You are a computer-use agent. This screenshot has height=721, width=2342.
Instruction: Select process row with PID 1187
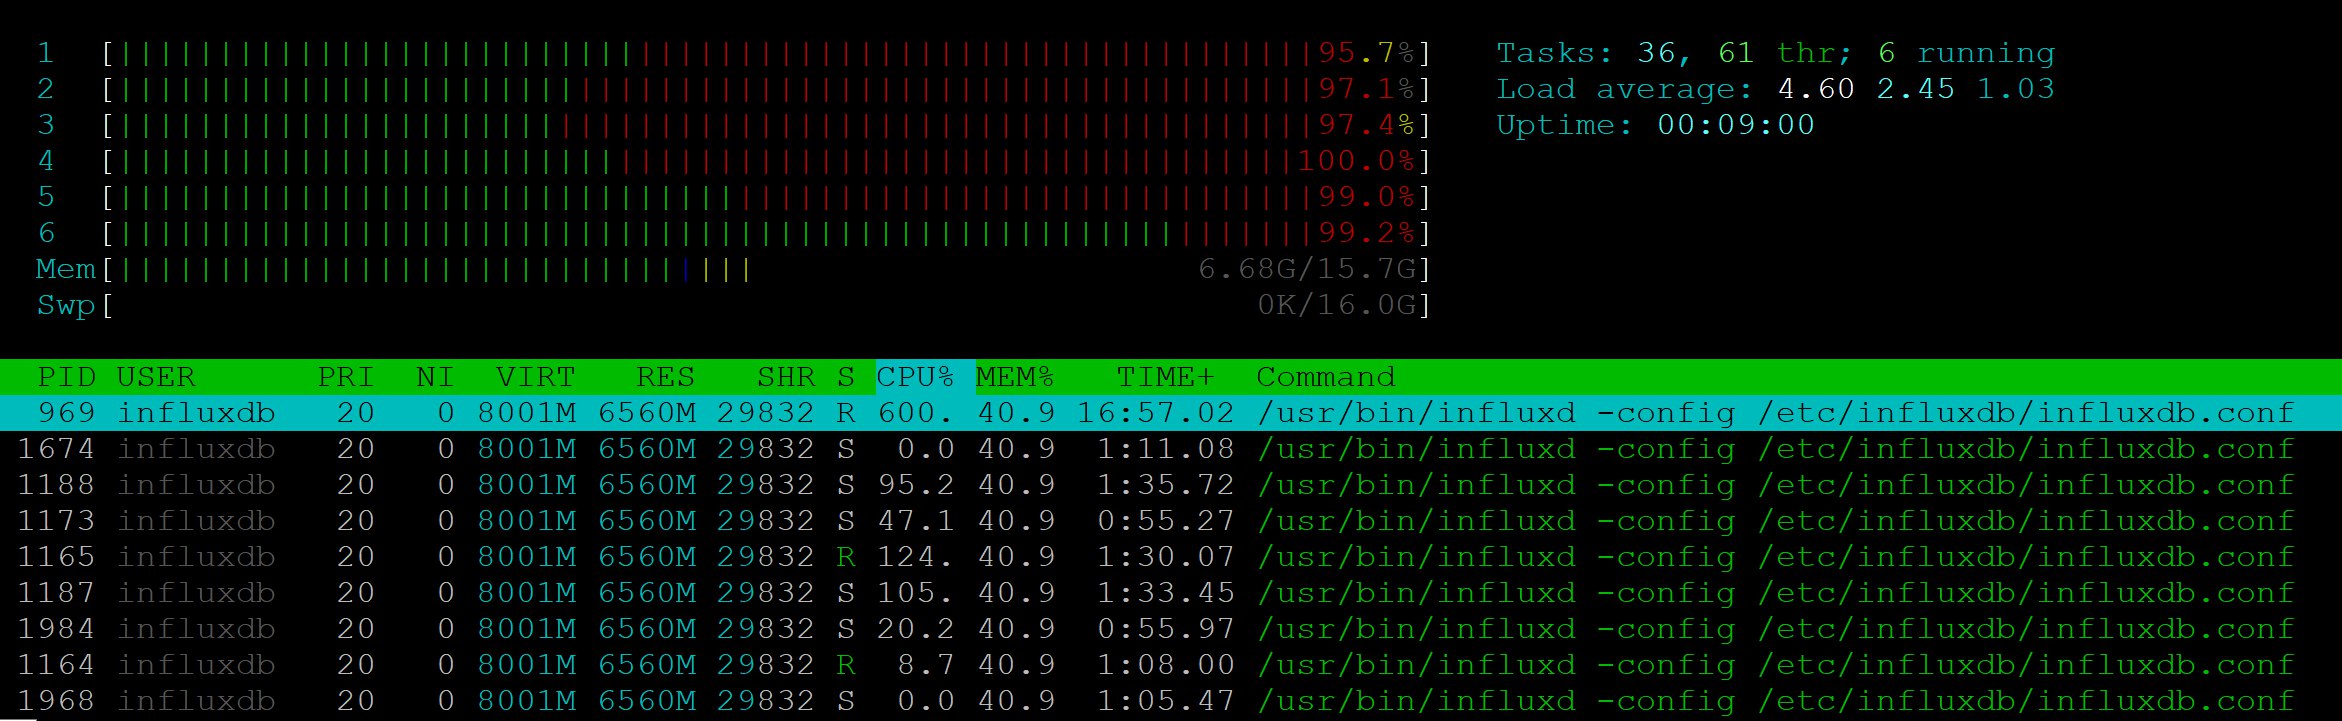(x=1171, y=593)
